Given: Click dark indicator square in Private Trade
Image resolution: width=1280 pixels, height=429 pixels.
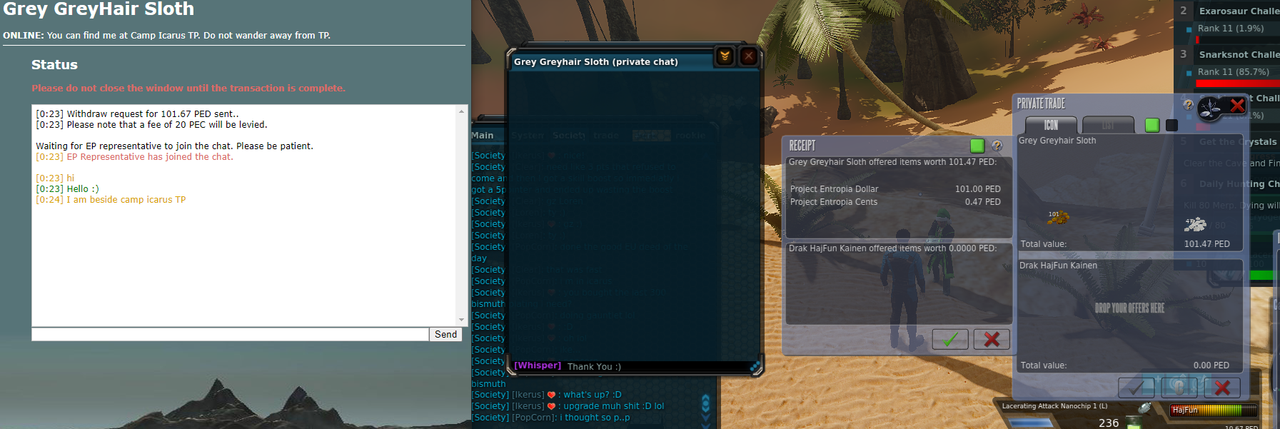Looking at the screenshot, I should [1172, 125].
